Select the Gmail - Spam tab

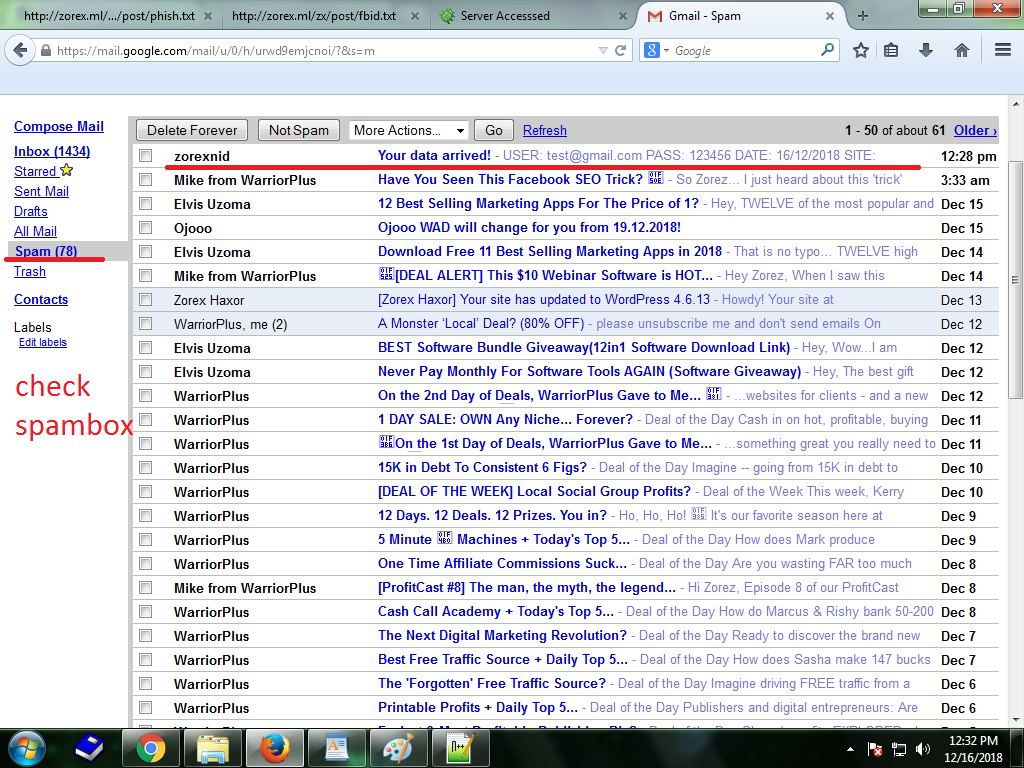pos(705,16)
